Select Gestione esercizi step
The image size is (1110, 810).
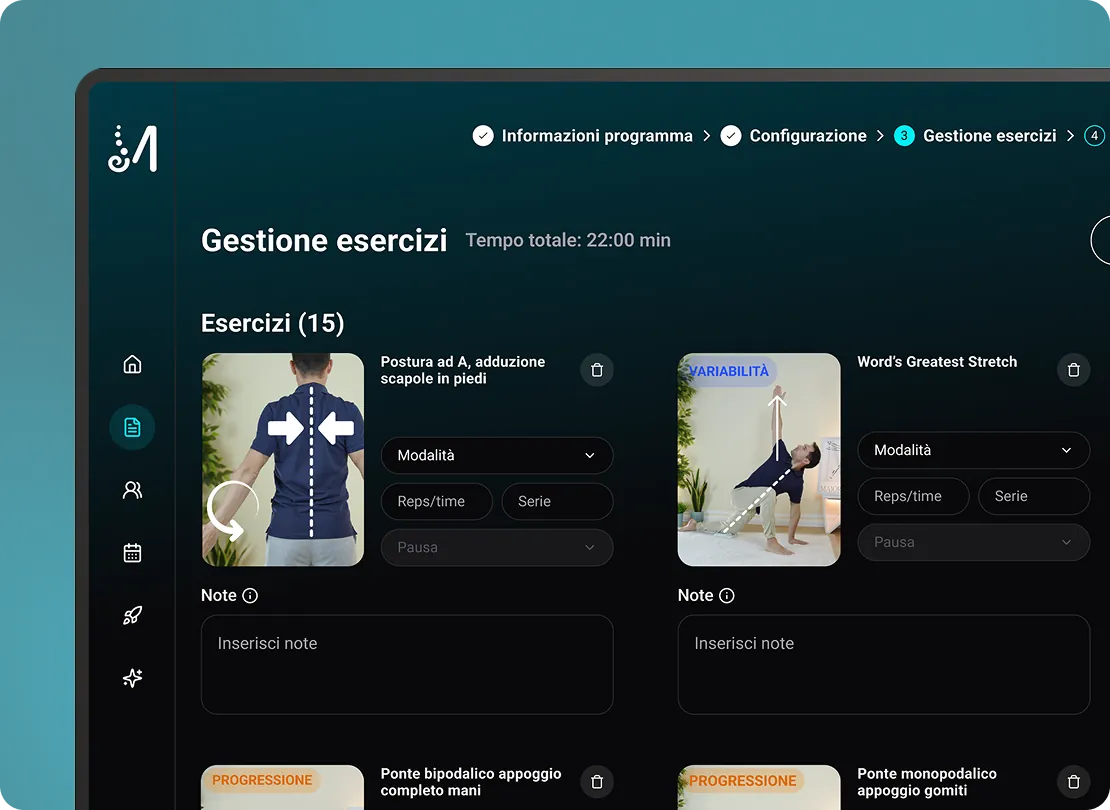click(x=989, y=135)
